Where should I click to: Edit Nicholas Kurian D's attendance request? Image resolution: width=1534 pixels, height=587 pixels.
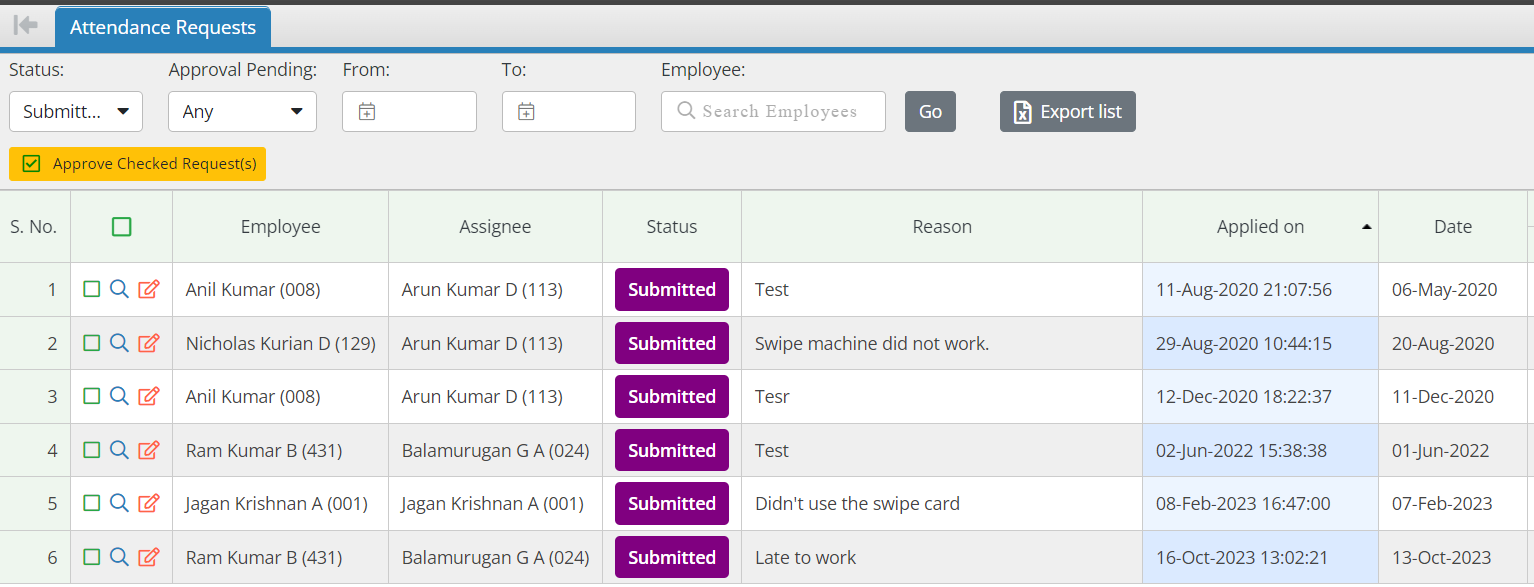coord(148,343)
